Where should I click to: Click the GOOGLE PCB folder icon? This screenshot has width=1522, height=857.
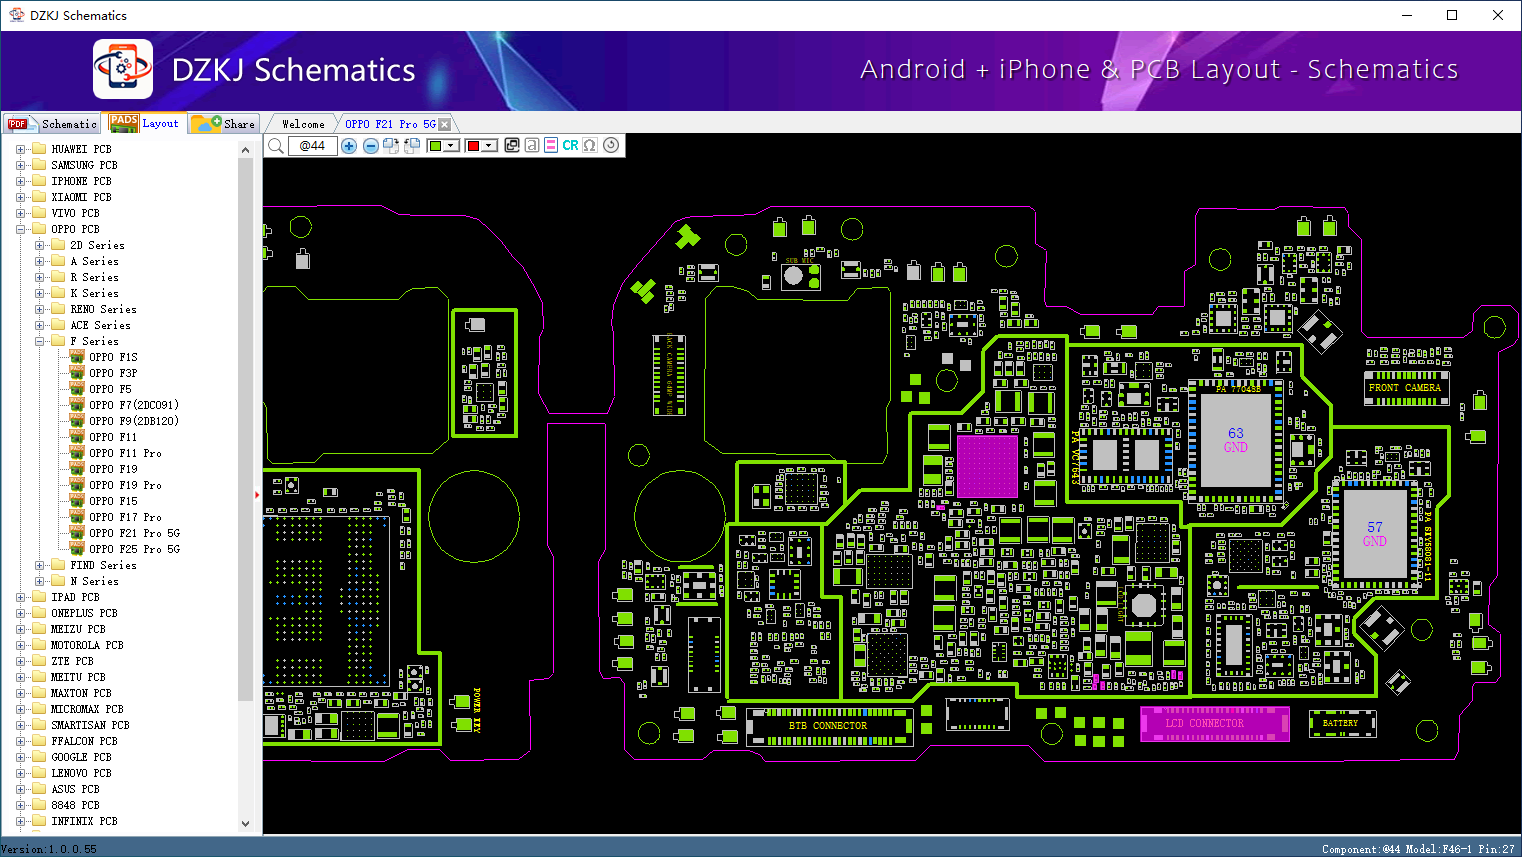click(39, 757)
